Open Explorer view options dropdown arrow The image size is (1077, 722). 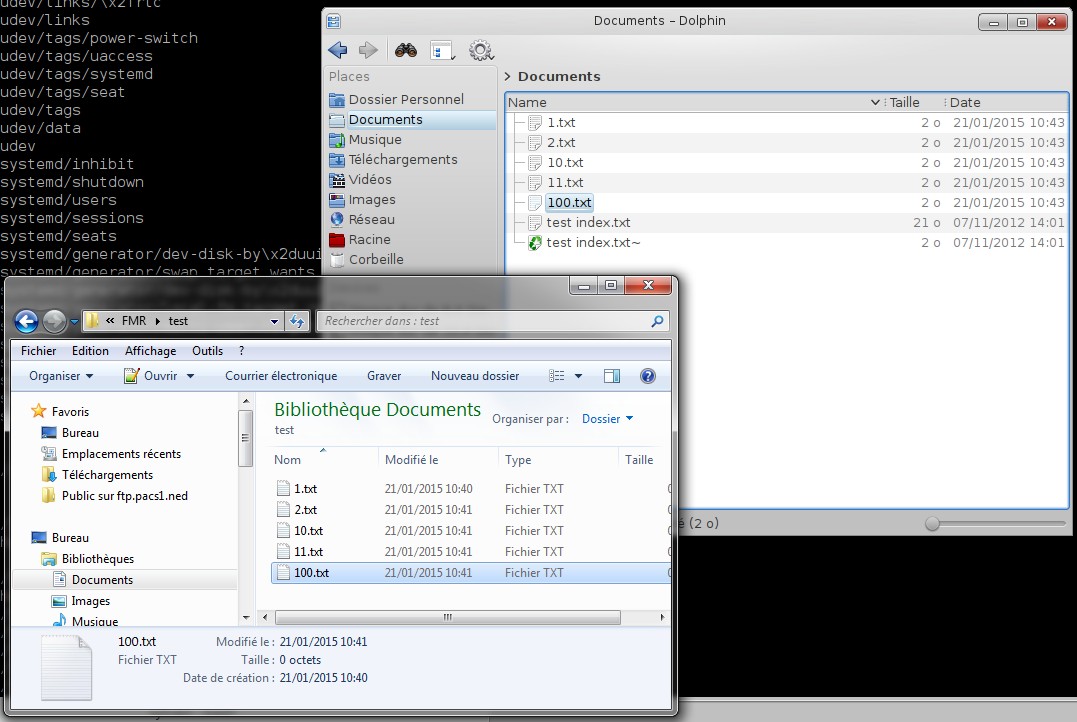pyautogui.click(x=578, y=376)
